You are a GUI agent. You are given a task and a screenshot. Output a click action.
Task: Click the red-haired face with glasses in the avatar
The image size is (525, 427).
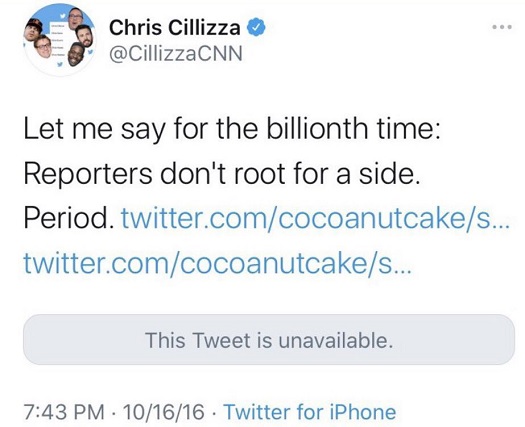pos(43,46)
